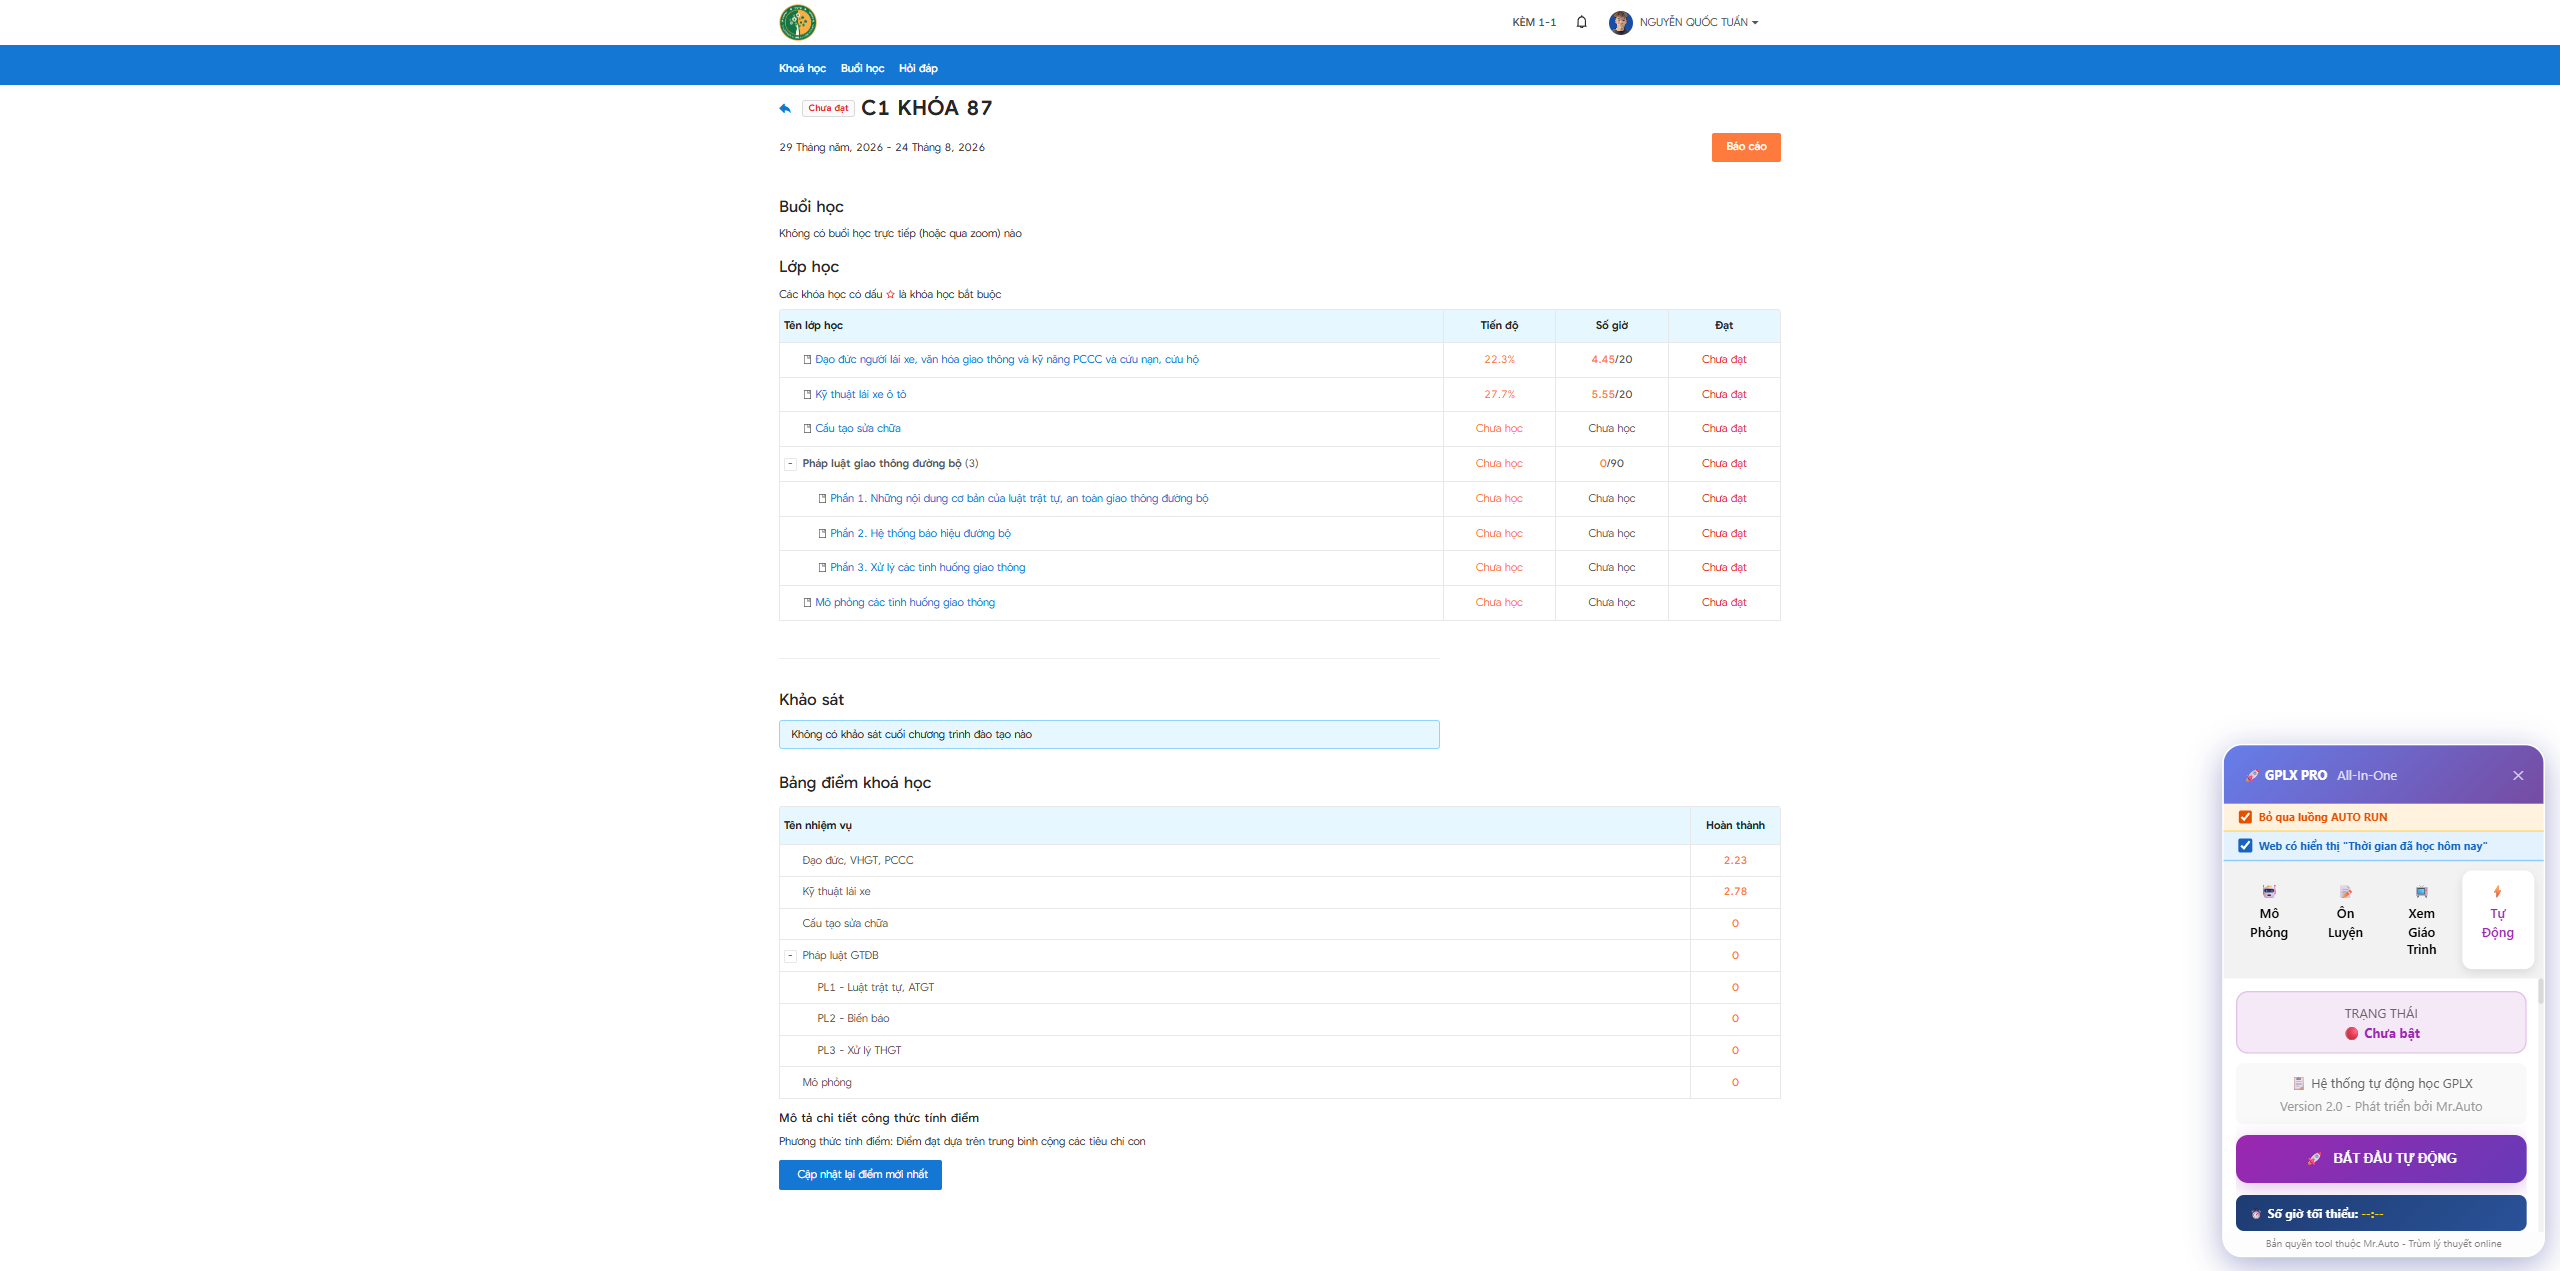This screenshot has height=1271, width=2560.
Task: Click the Đạo đức, VHGT, PCCC score row
Action: coord(1279,861)
